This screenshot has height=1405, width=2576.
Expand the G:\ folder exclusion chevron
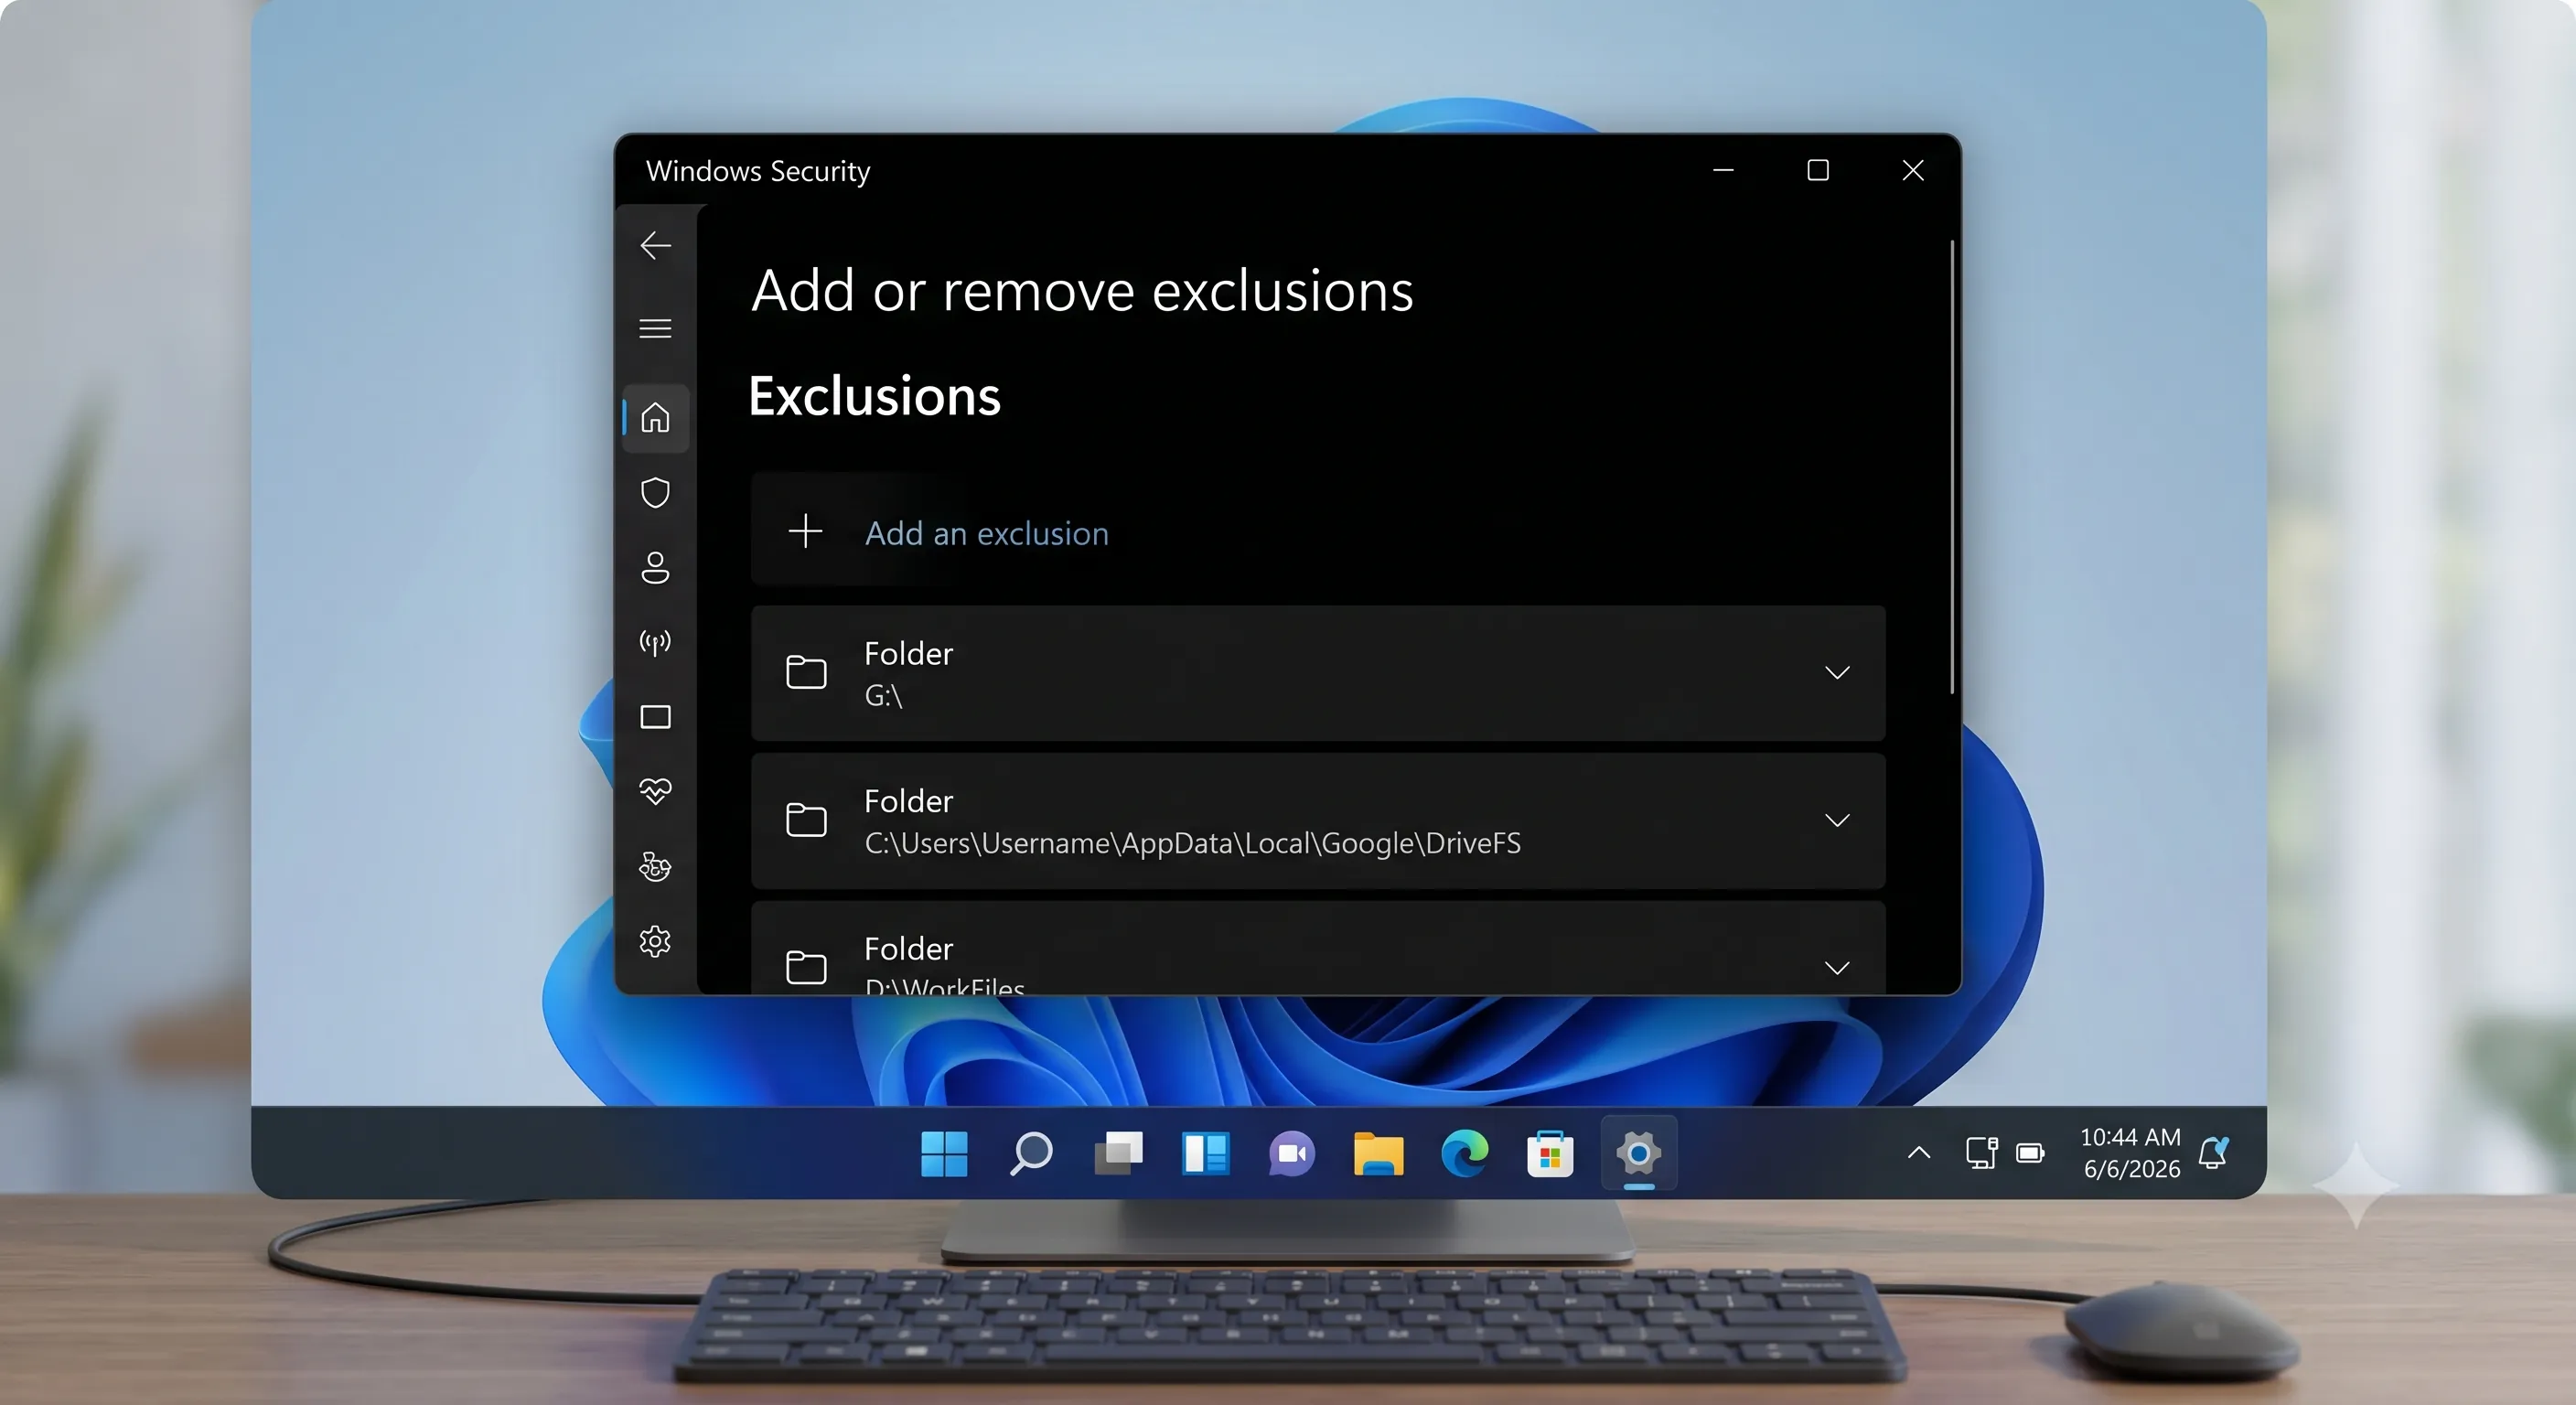coord(1837,672)
